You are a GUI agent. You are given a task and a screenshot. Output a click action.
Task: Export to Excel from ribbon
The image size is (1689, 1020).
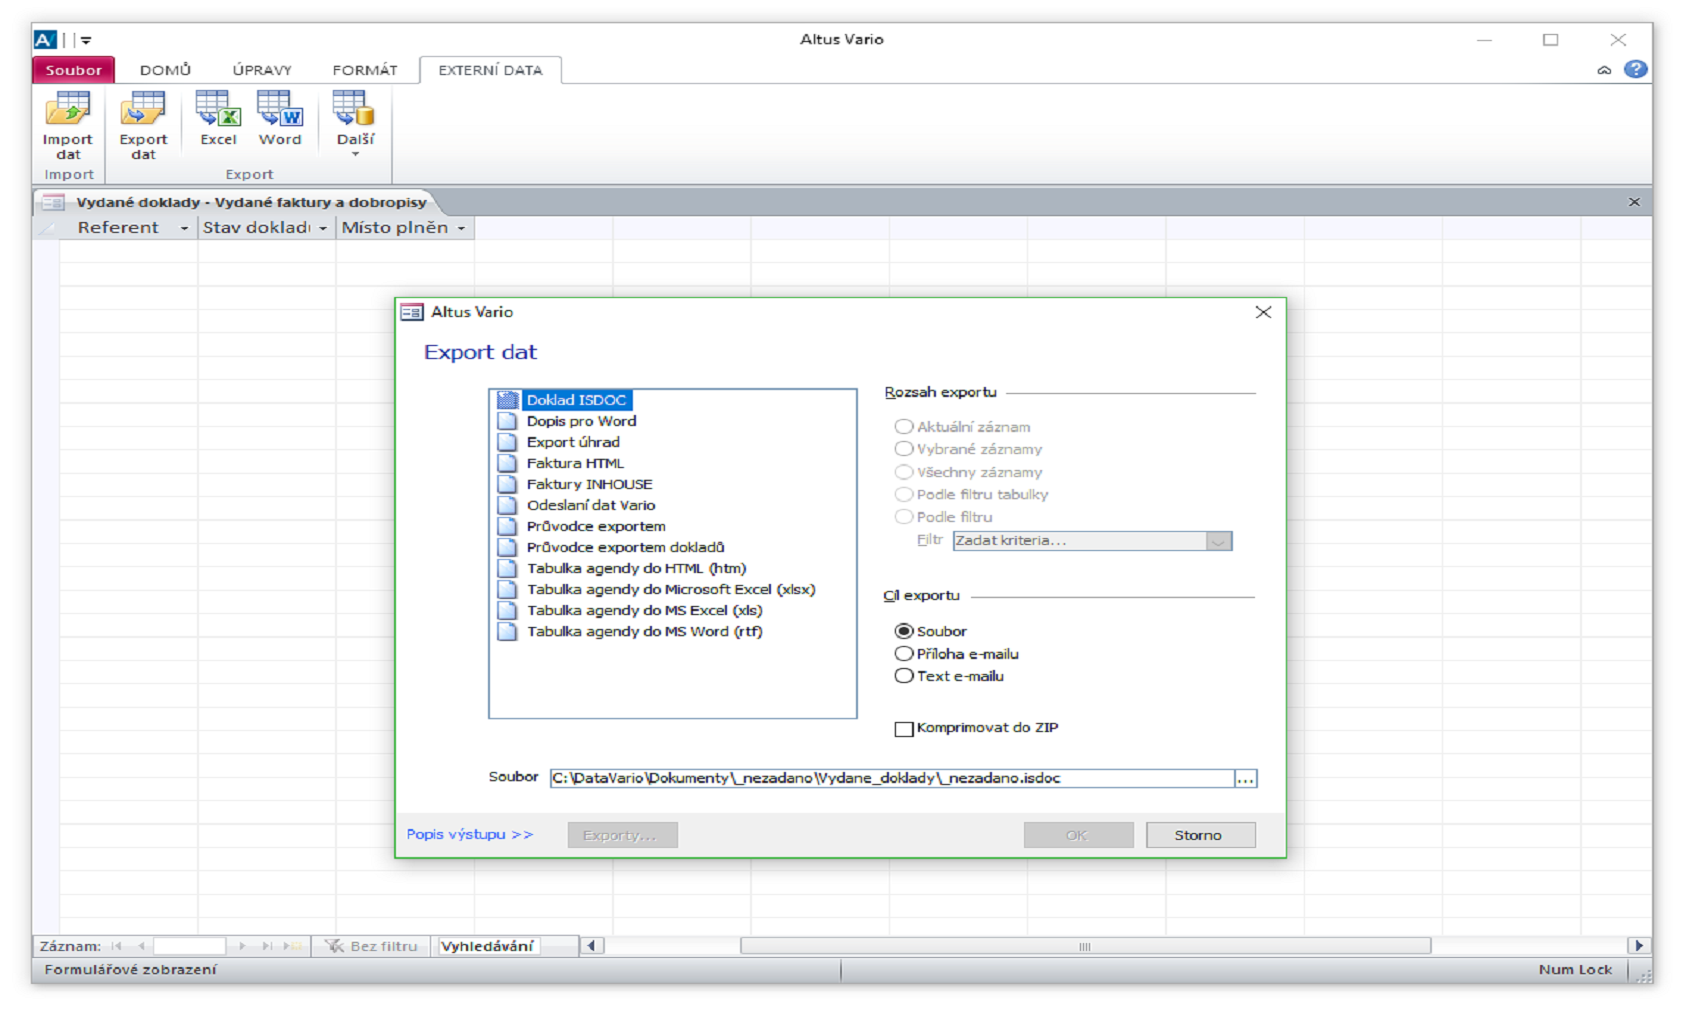[218, 119]
